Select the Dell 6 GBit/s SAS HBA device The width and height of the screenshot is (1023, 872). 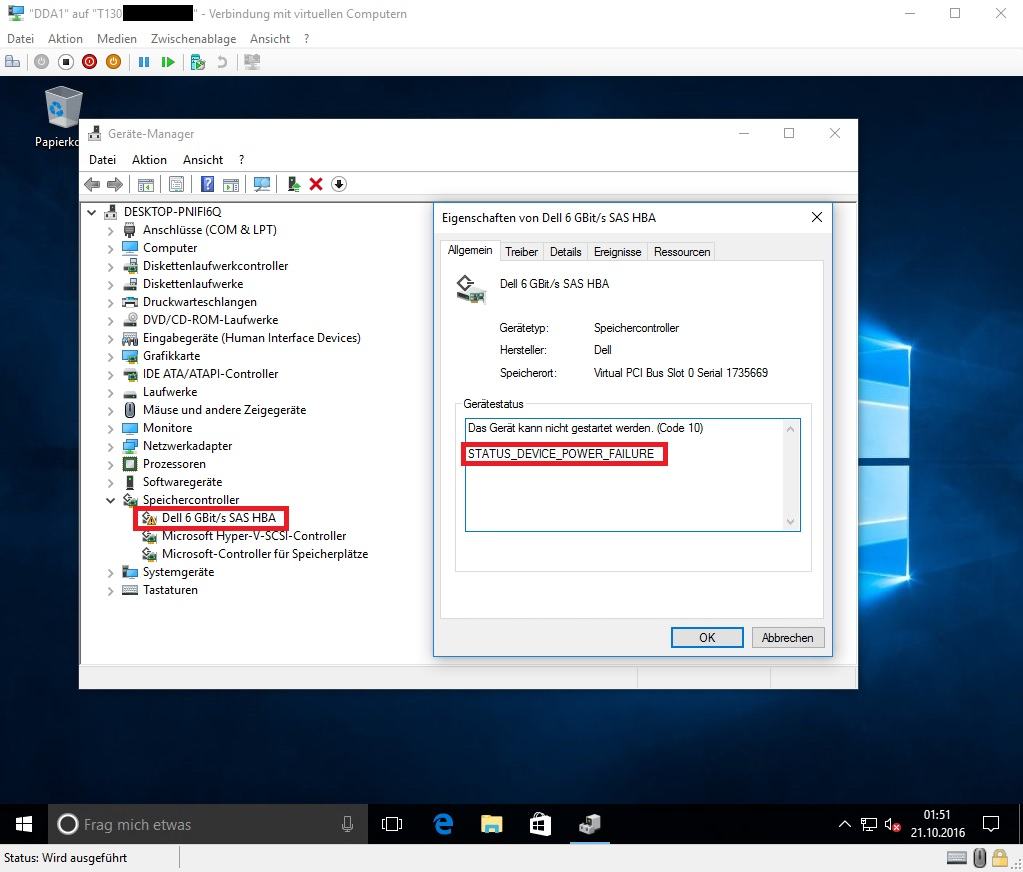(x=219, y=518)
